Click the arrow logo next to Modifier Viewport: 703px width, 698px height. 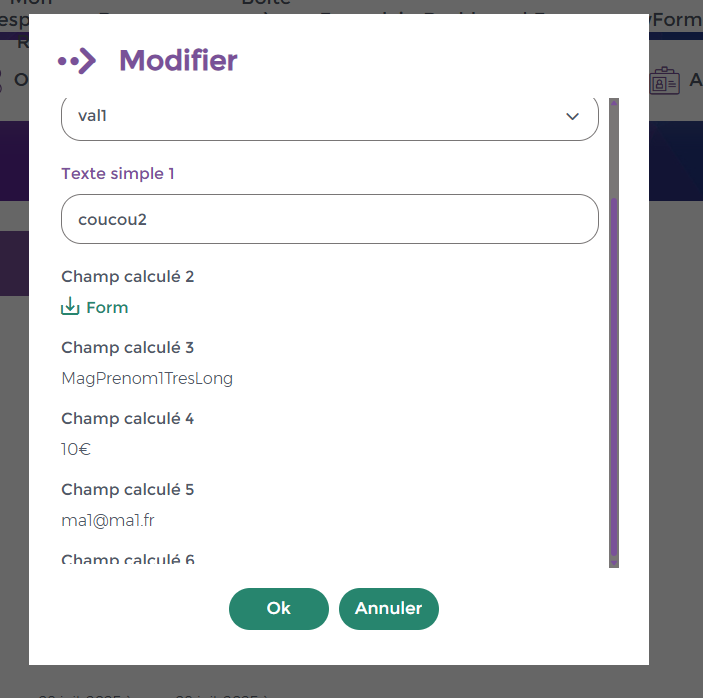coord(77,61)
